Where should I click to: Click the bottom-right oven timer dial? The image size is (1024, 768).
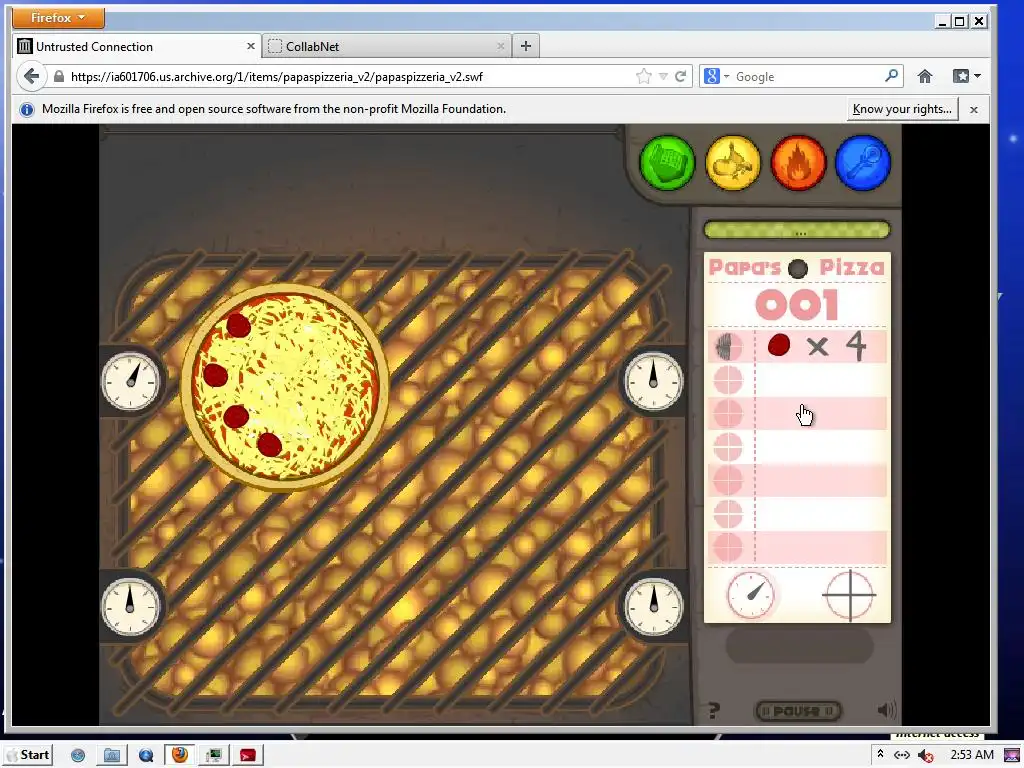tap(653, 607)
